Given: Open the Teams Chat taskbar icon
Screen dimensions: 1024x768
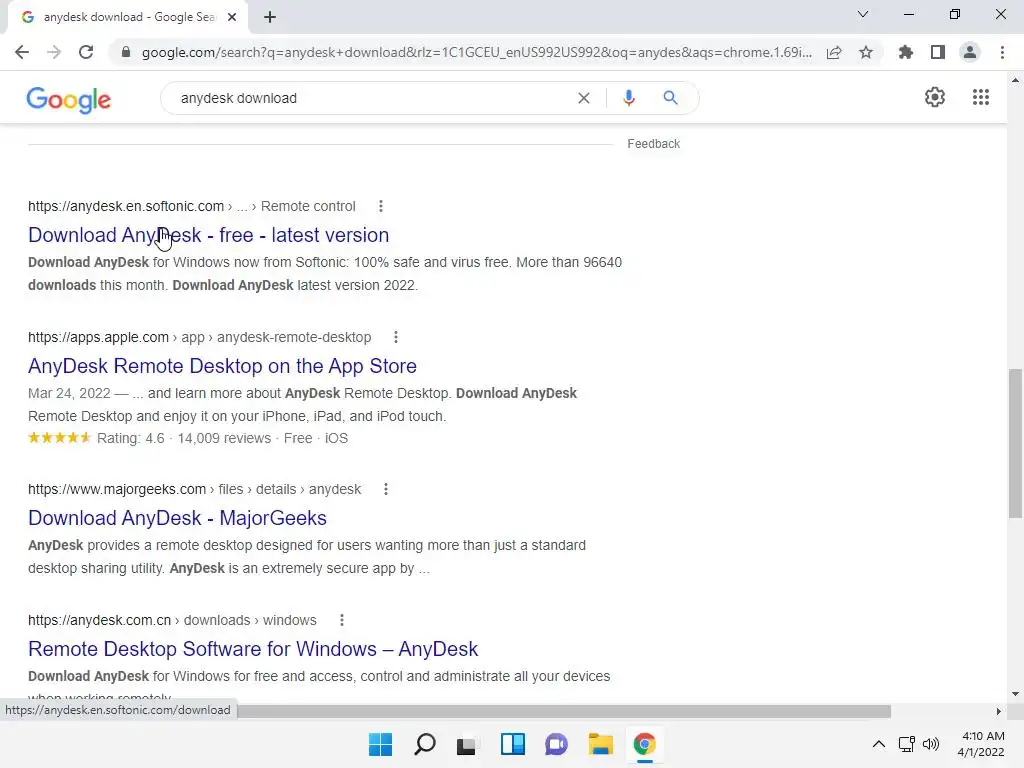Looking at the screenshot, I should [556, 744].
